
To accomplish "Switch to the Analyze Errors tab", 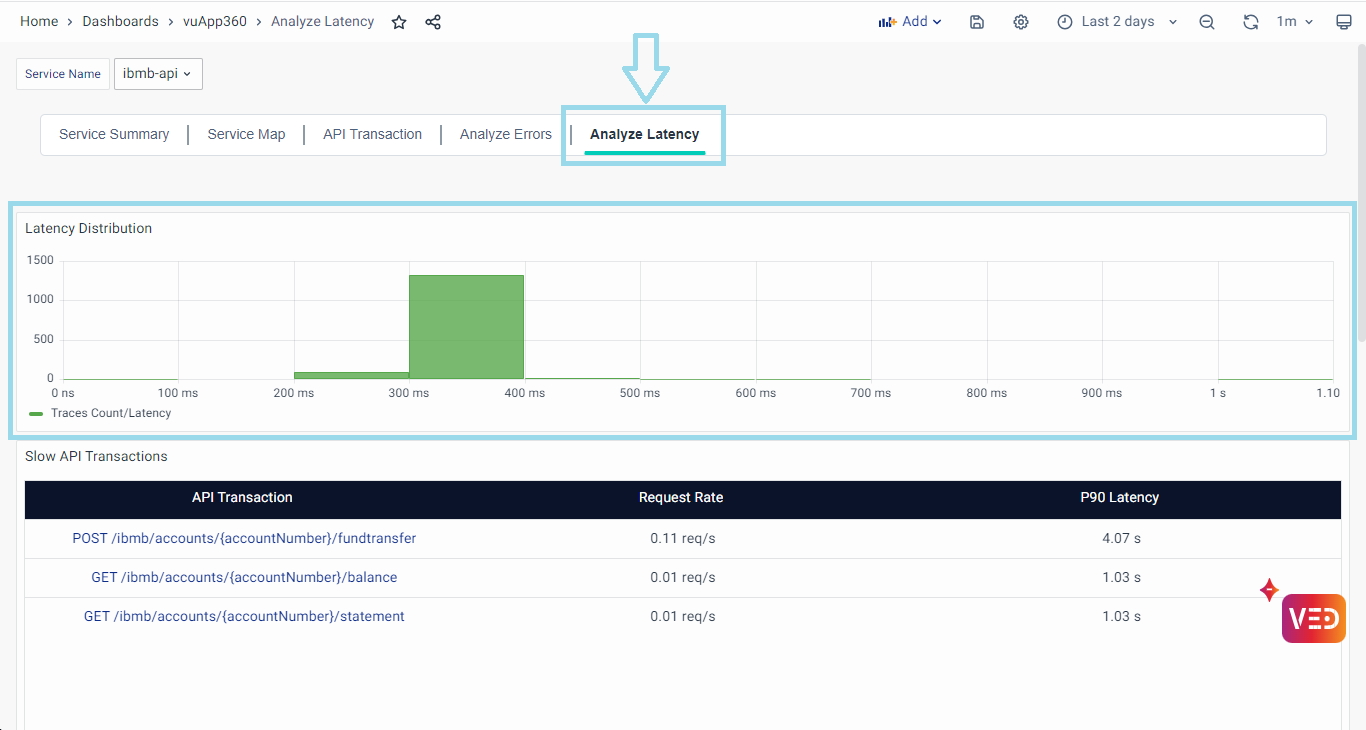I will tap(505, 134).
